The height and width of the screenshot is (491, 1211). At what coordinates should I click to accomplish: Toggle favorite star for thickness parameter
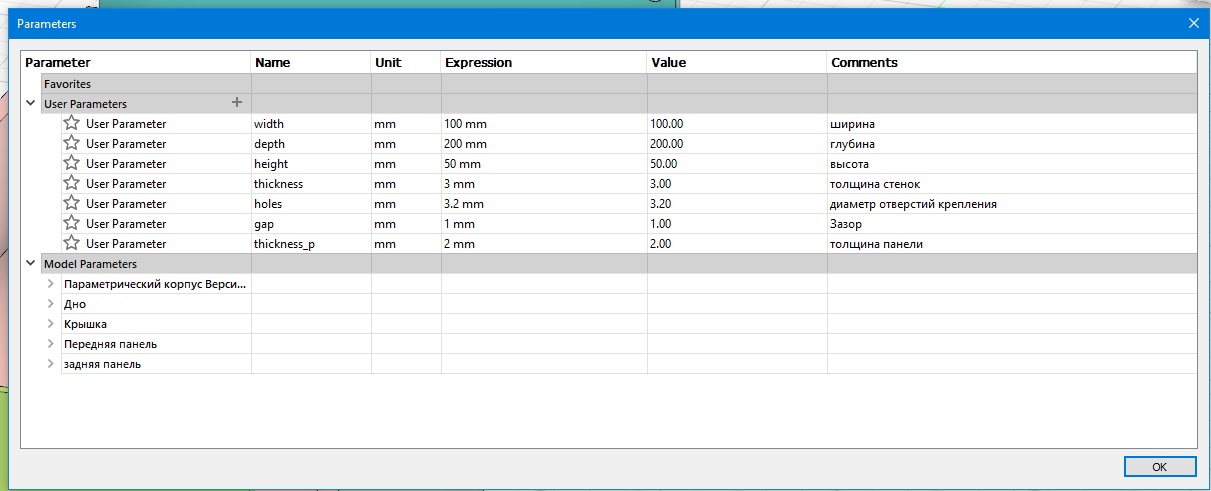coord(71,183)
